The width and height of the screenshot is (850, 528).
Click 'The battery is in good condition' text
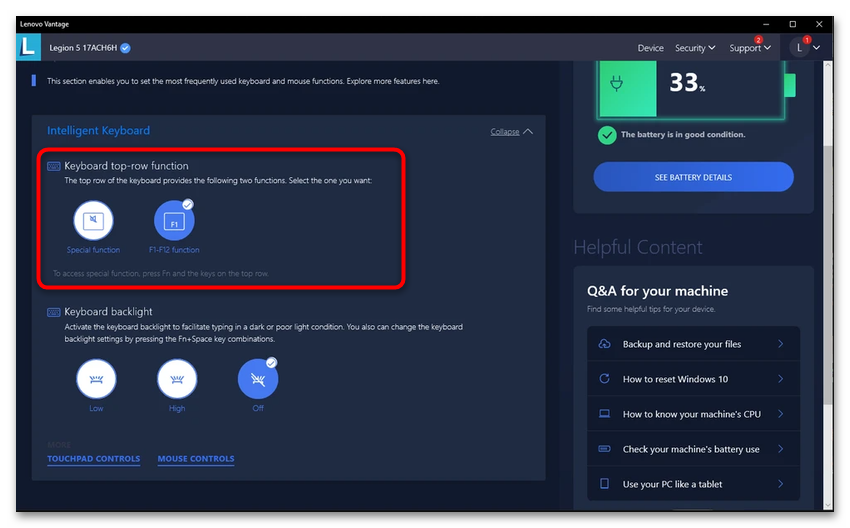click(x=682, y=134)
